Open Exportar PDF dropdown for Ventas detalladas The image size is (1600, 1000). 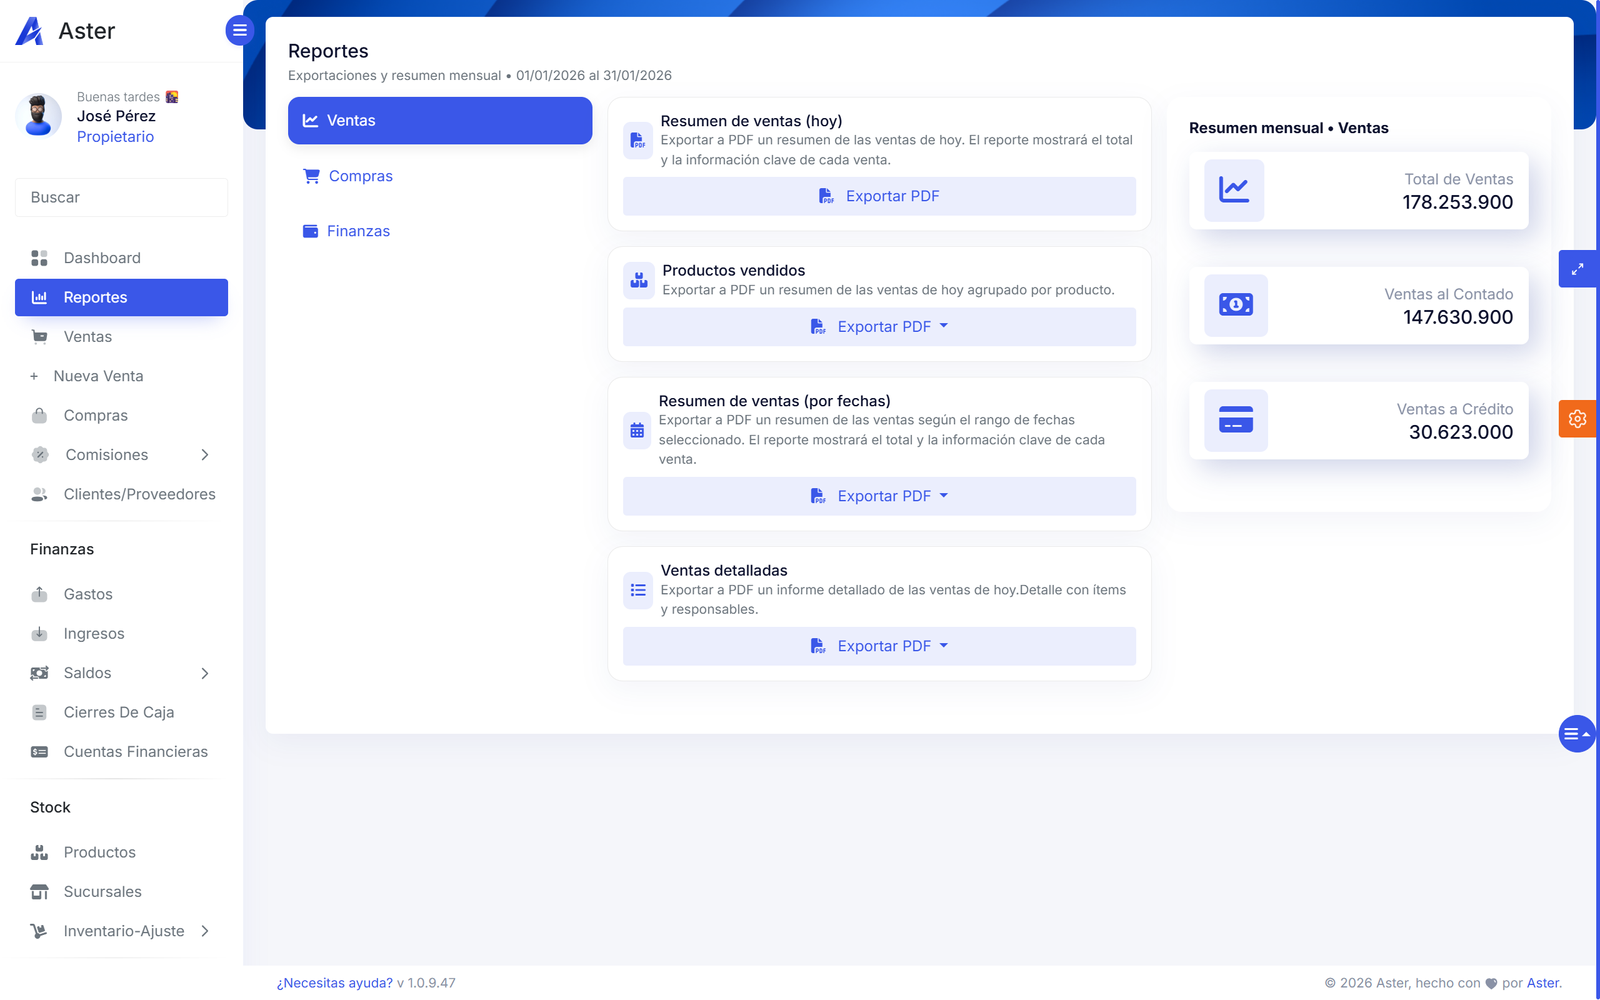879,646
